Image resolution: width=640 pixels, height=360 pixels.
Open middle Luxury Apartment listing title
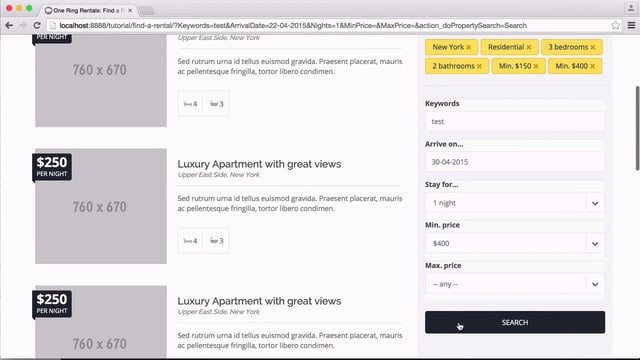coord(259,164)
